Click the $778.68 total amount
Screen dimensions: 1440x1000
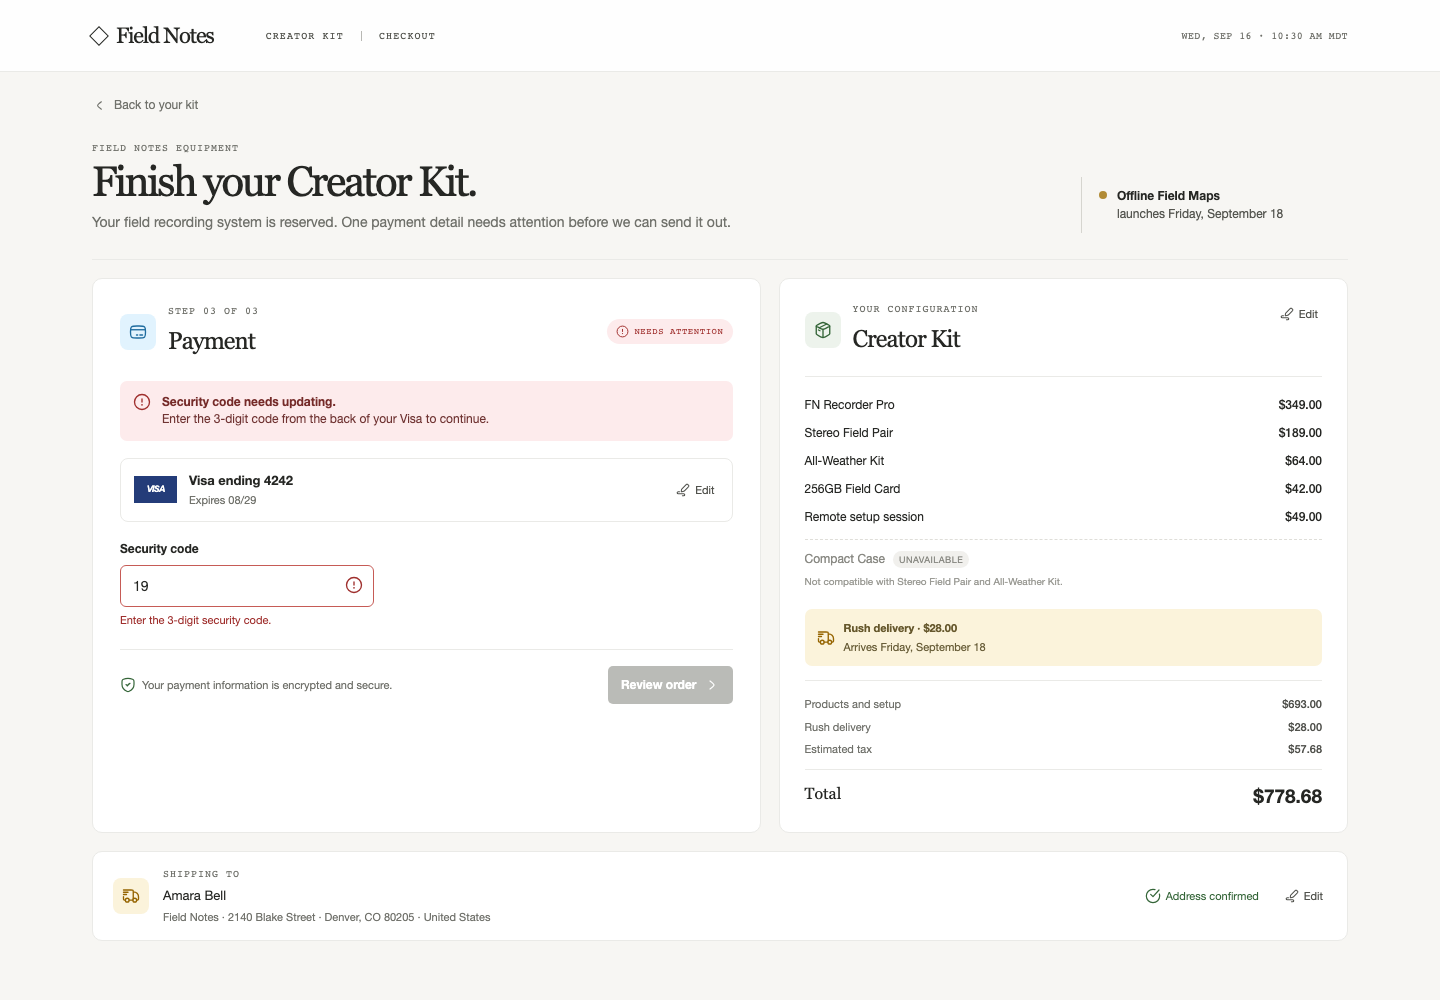[x=1287, y=796]
